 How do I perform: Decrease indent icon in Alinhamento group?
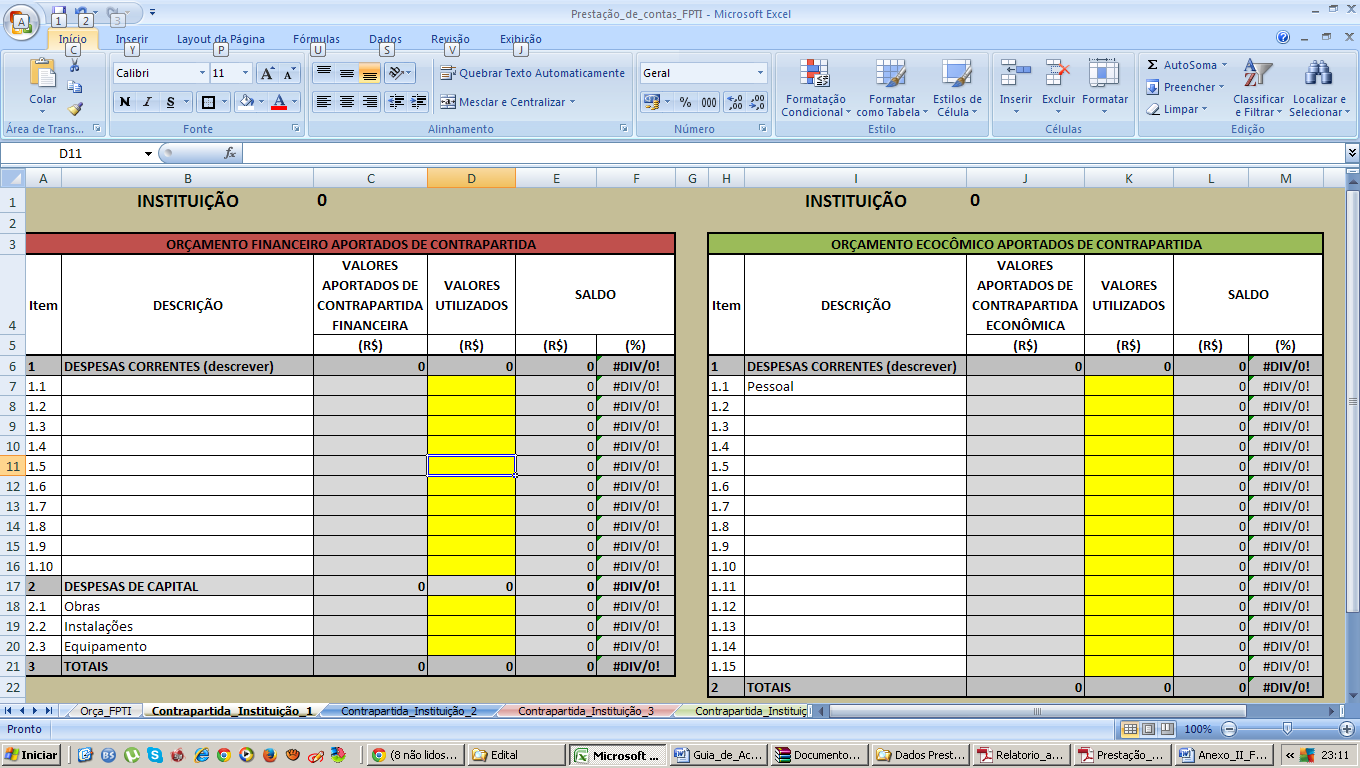[395, 102]
